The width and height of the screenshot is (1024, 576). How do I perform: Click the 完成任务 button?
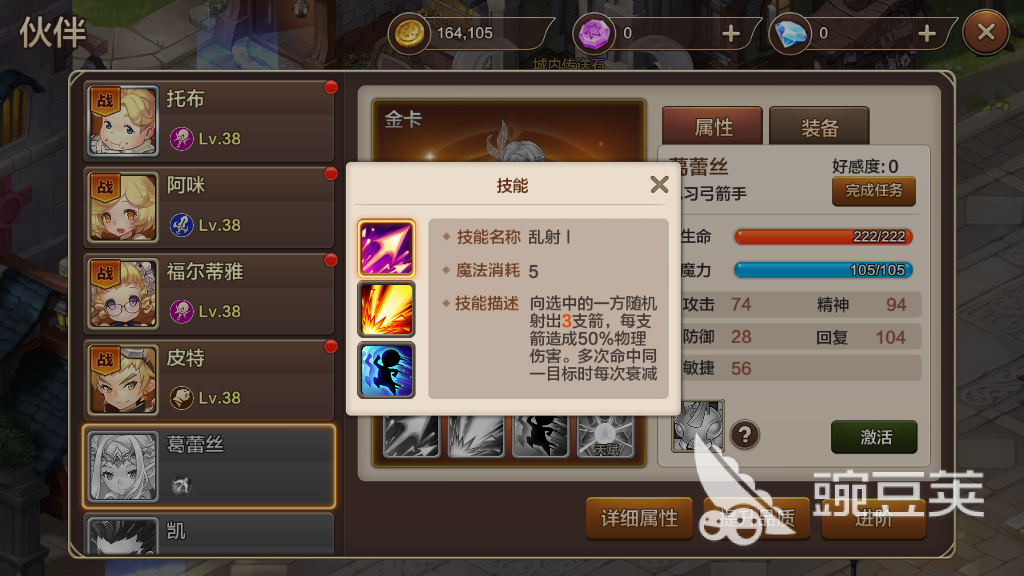click(874, 191)
